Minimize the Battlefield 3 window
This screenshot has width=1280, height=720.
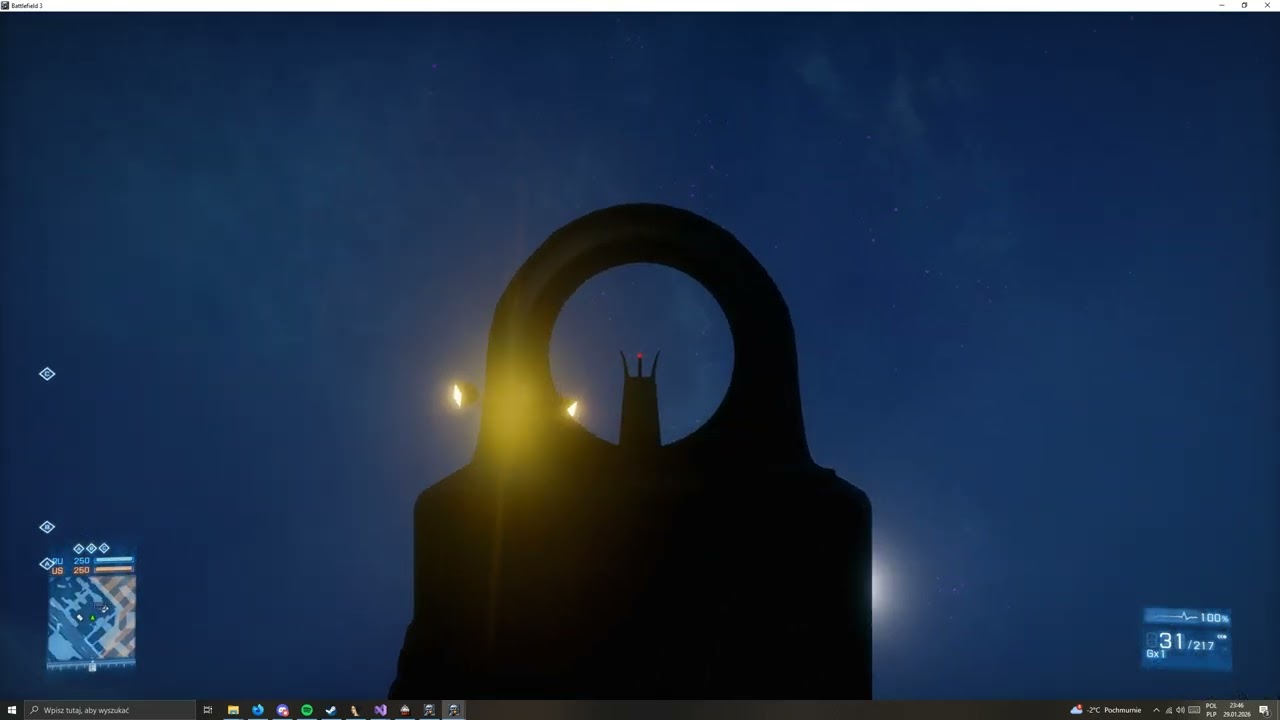[1222, 5]
